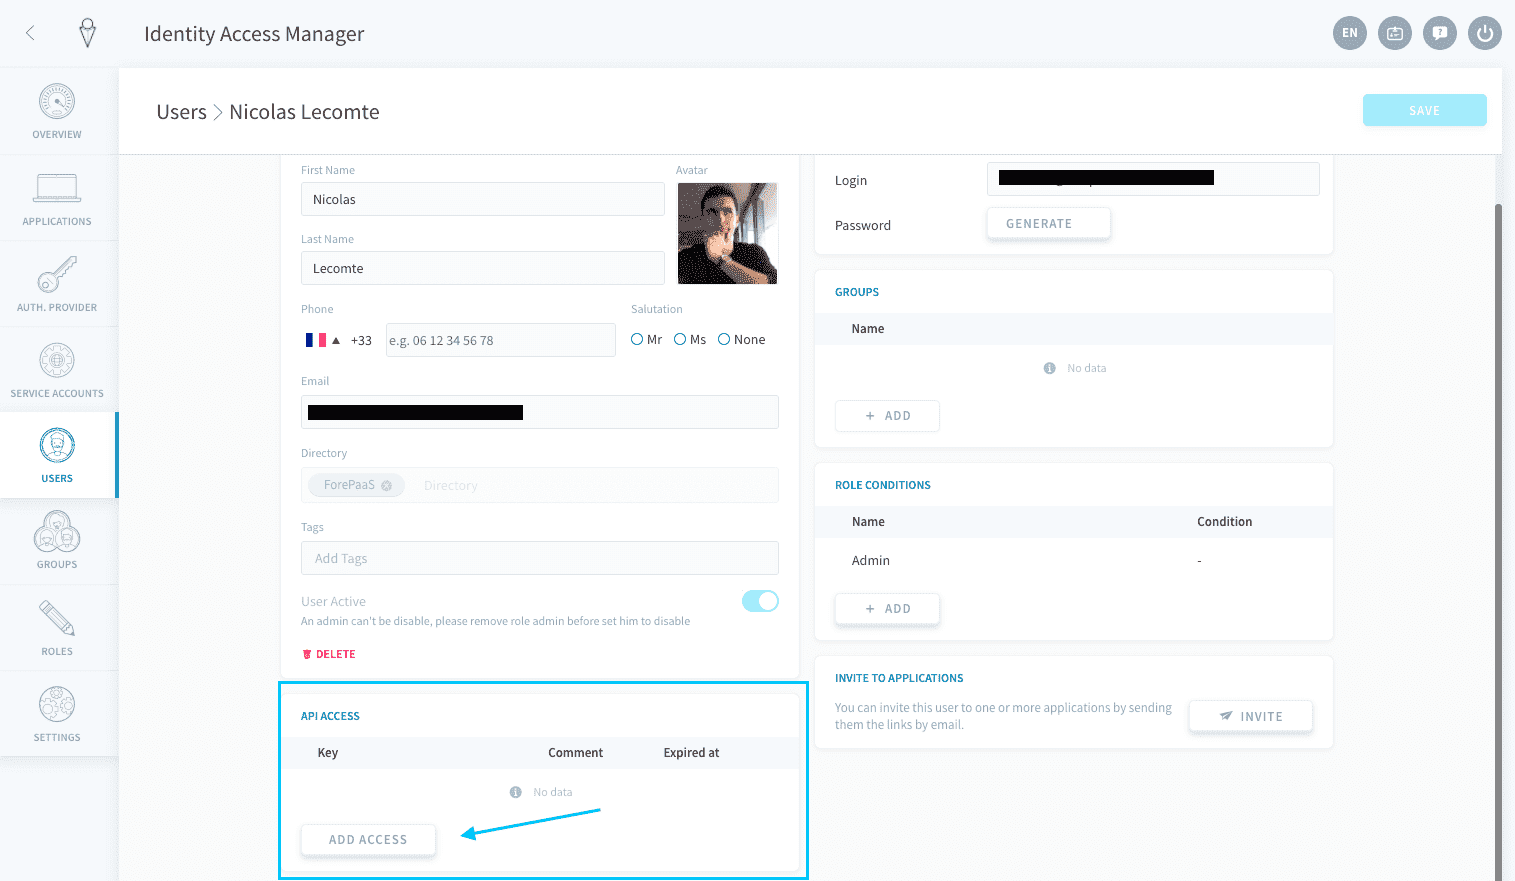Click the info icon beside Groups No data
Viewport: 1515px width, 881px height.
point(1049,368)
